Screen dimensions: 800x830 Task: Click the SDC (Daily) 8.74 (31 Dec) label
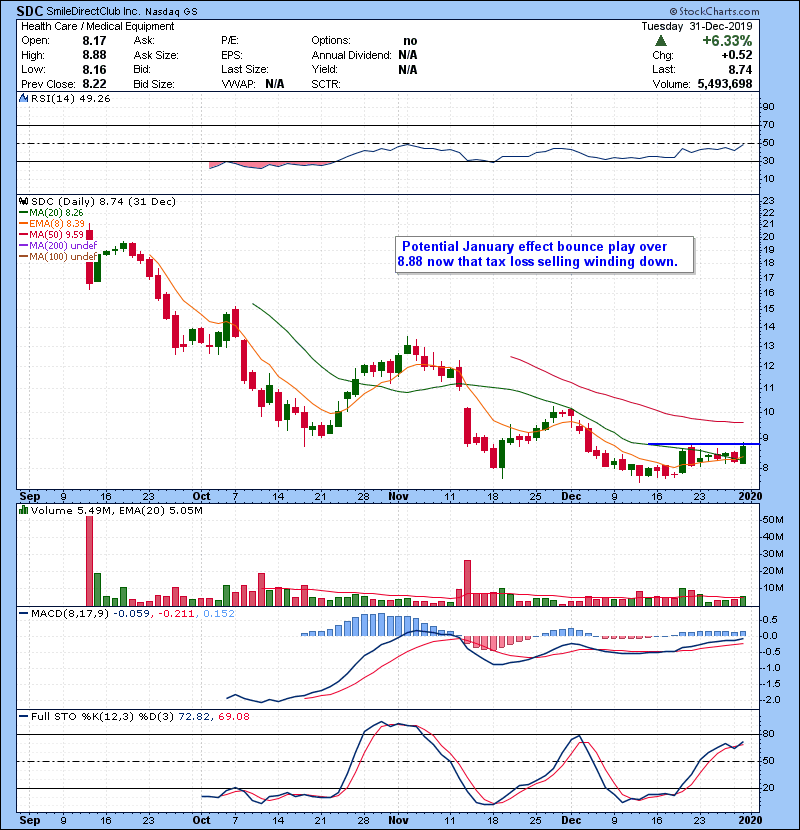[x=103, y=201]
